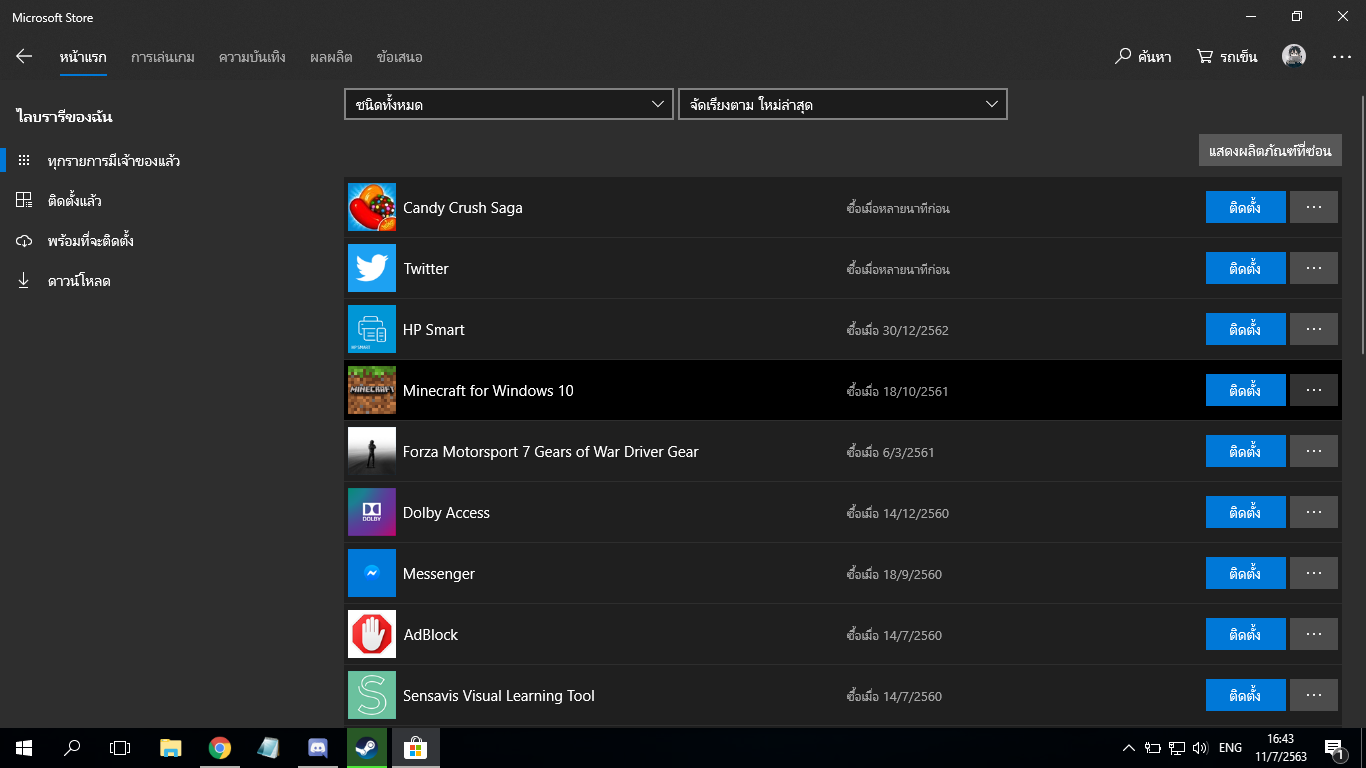Viewport: 1366px width, 768px height.
Task: Open Task View from the taskbar
Action: [x=120, y=747]
